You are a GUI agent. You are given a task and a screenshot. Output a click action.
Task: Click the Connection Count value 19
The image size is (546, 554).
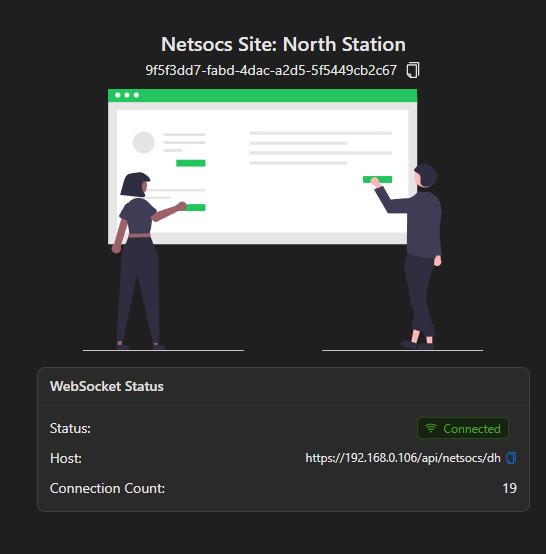[x=509, y=488]
